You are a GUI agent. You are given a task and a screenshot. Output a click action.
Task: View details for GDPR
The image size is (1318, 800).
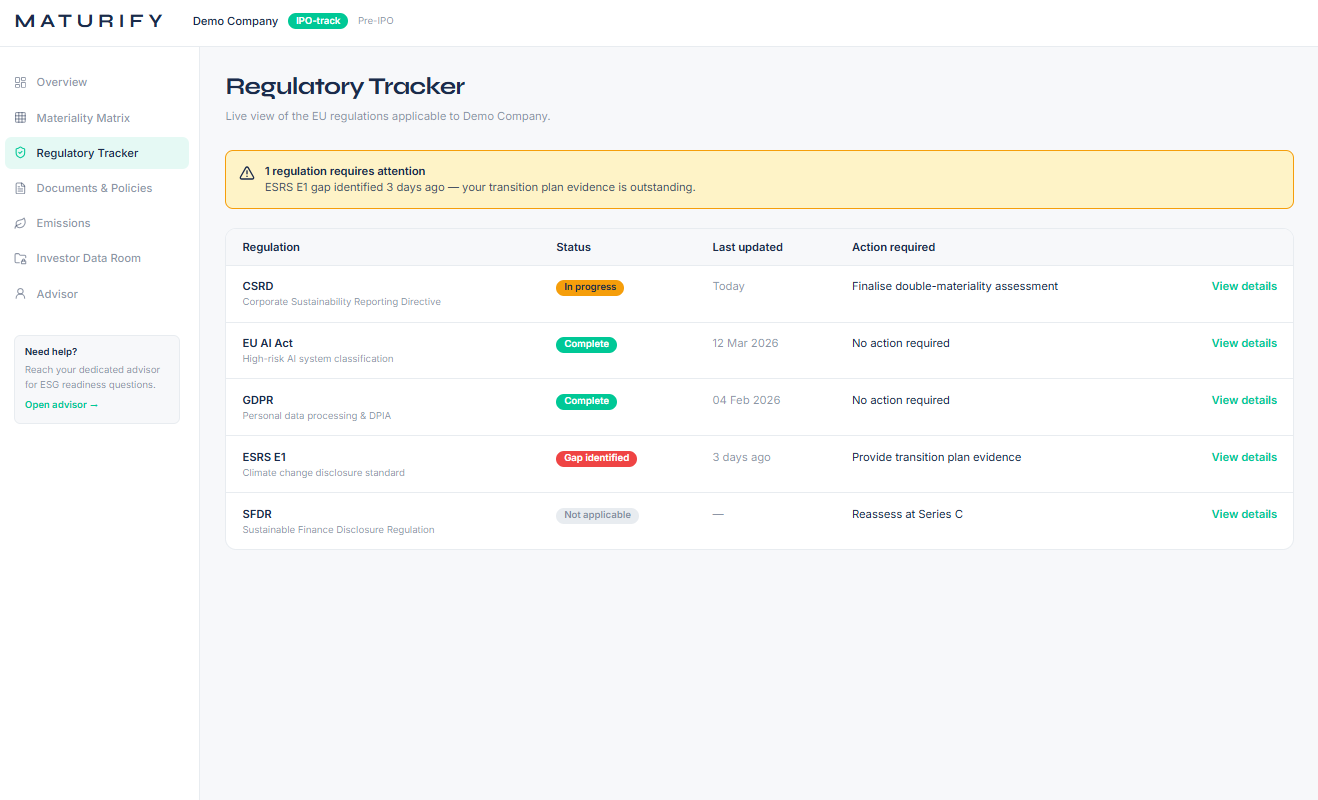pos(1244,400)
